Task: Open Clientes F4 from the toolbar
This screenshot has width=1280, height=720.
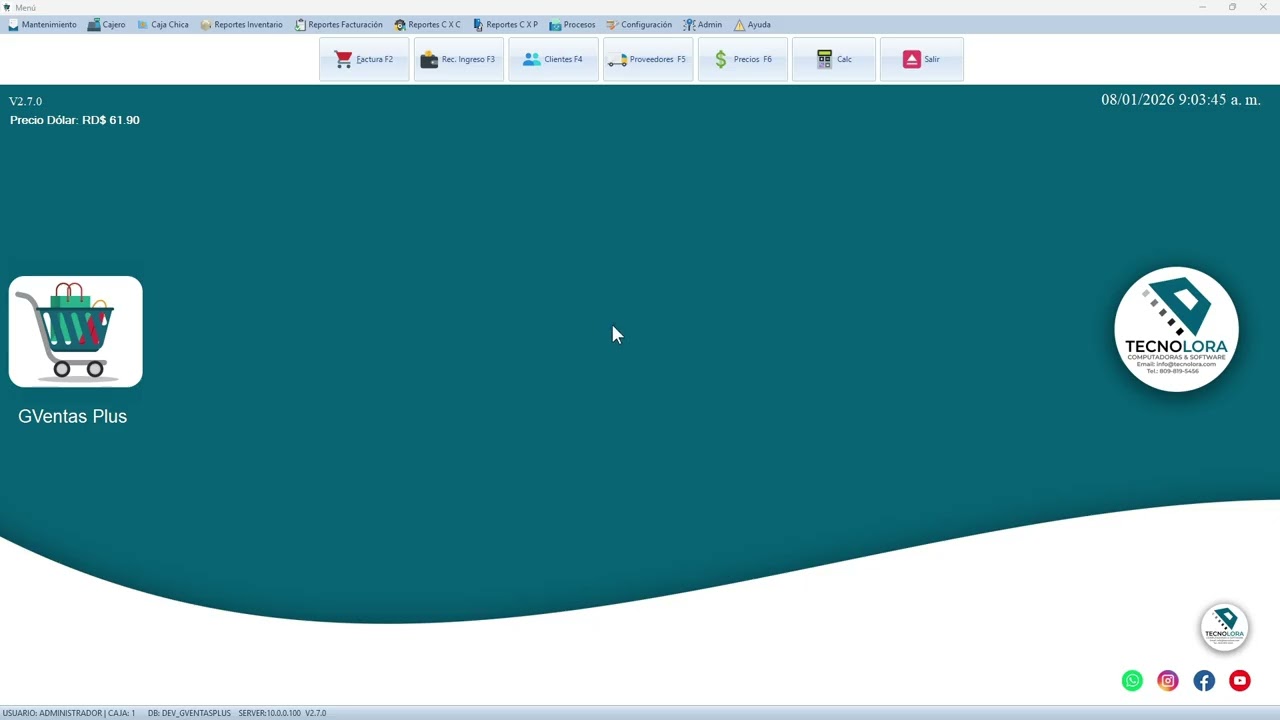Action: [x=553, y=59]
